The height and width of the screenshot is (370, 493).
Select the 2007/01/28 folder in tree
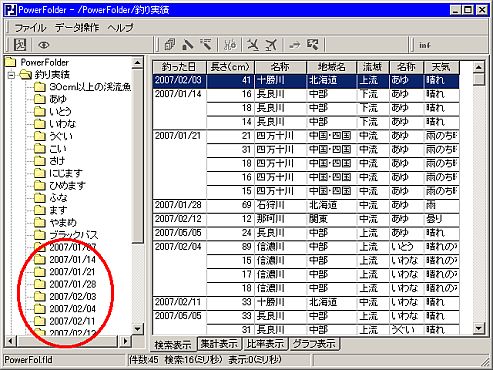point(73,284)
